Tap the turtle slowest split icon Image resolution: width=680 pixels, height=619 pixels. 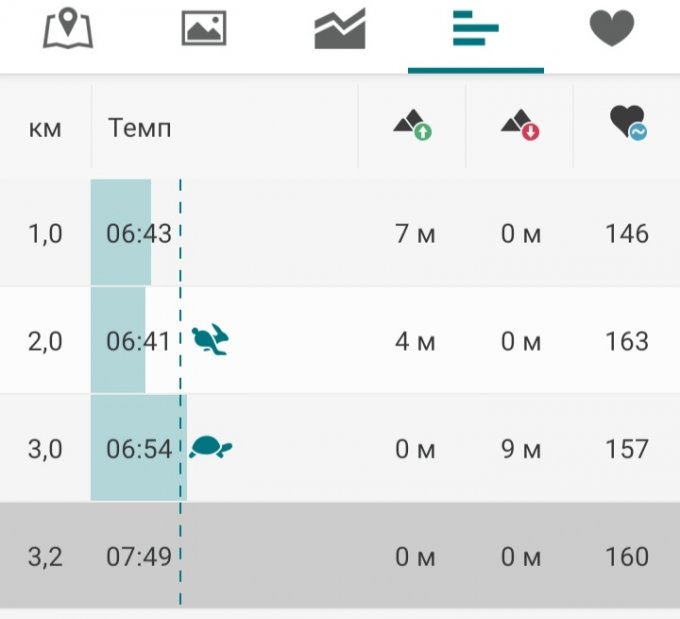coord(211,447)
